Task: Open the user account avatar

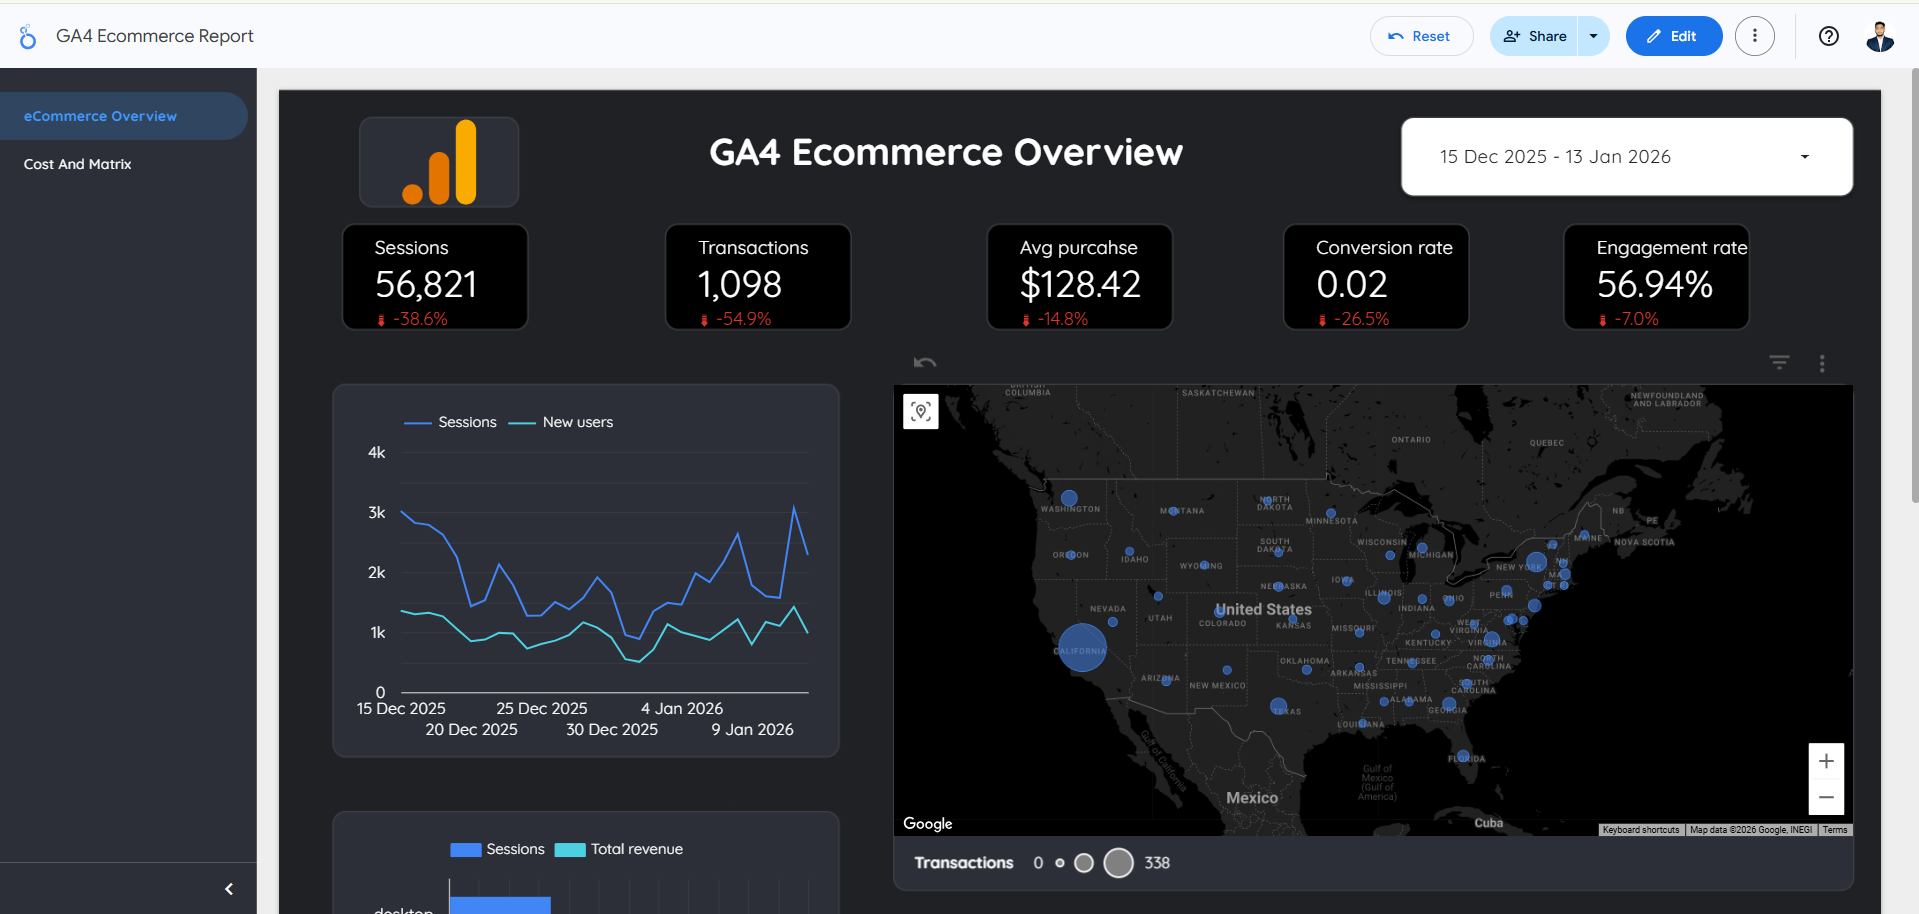Action: tap(1880, 36)
